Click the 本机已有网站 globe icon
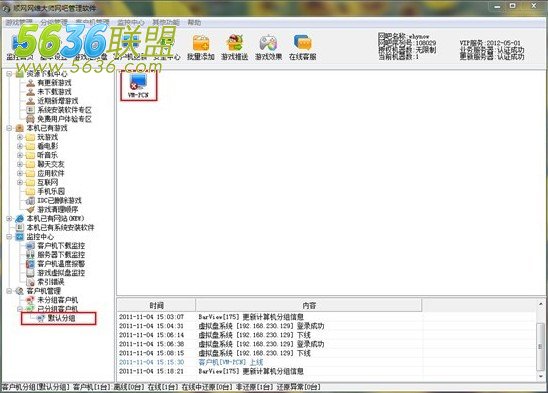This screenshot has height=393, width=548. point(20,219)
